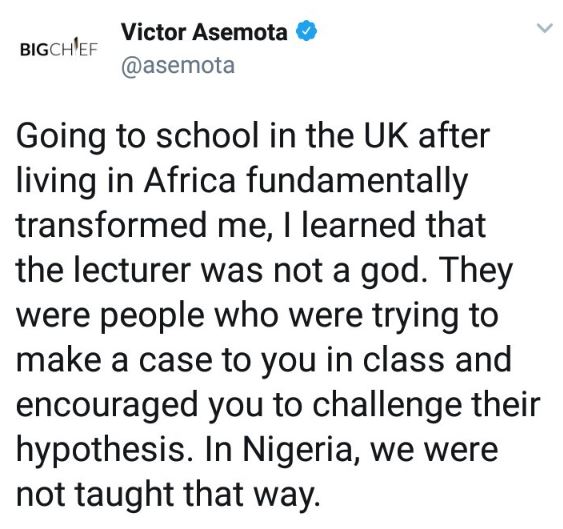Select the word "fundamentally" in tweet
Image resolution: width=563 pixels, height=529 pixels.
(x=358, y=182)
